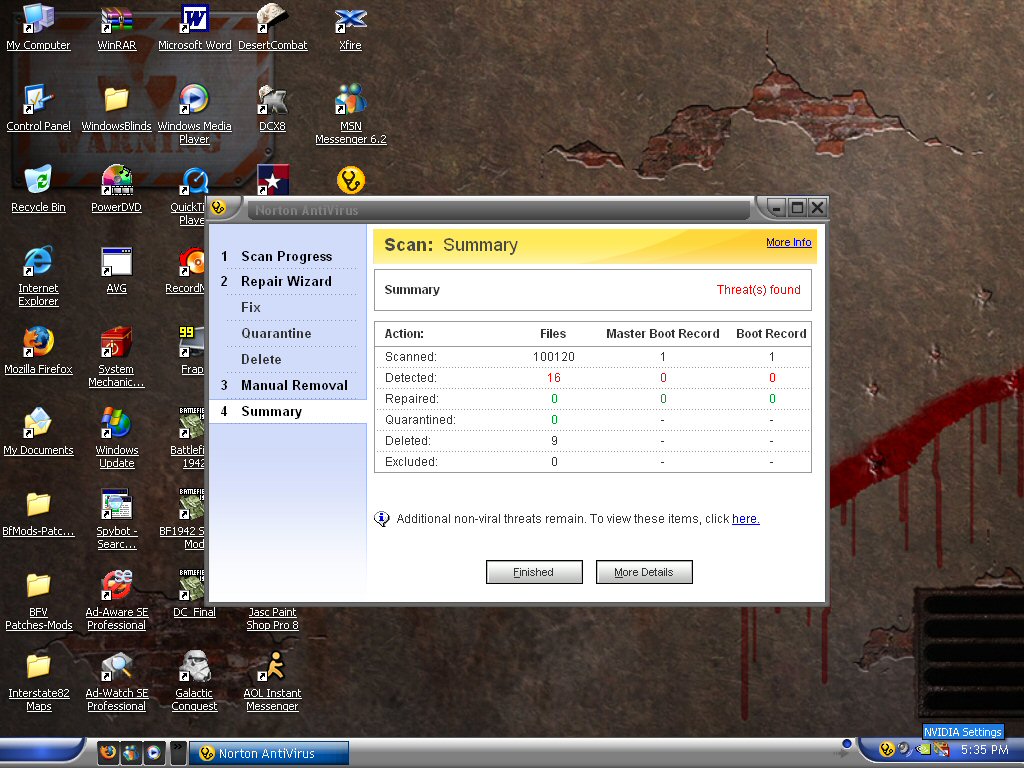The image size is (1024, 768).
Task: Open the BfMods-Patc... folder on the desktop
Action: [x=38, y=513]
